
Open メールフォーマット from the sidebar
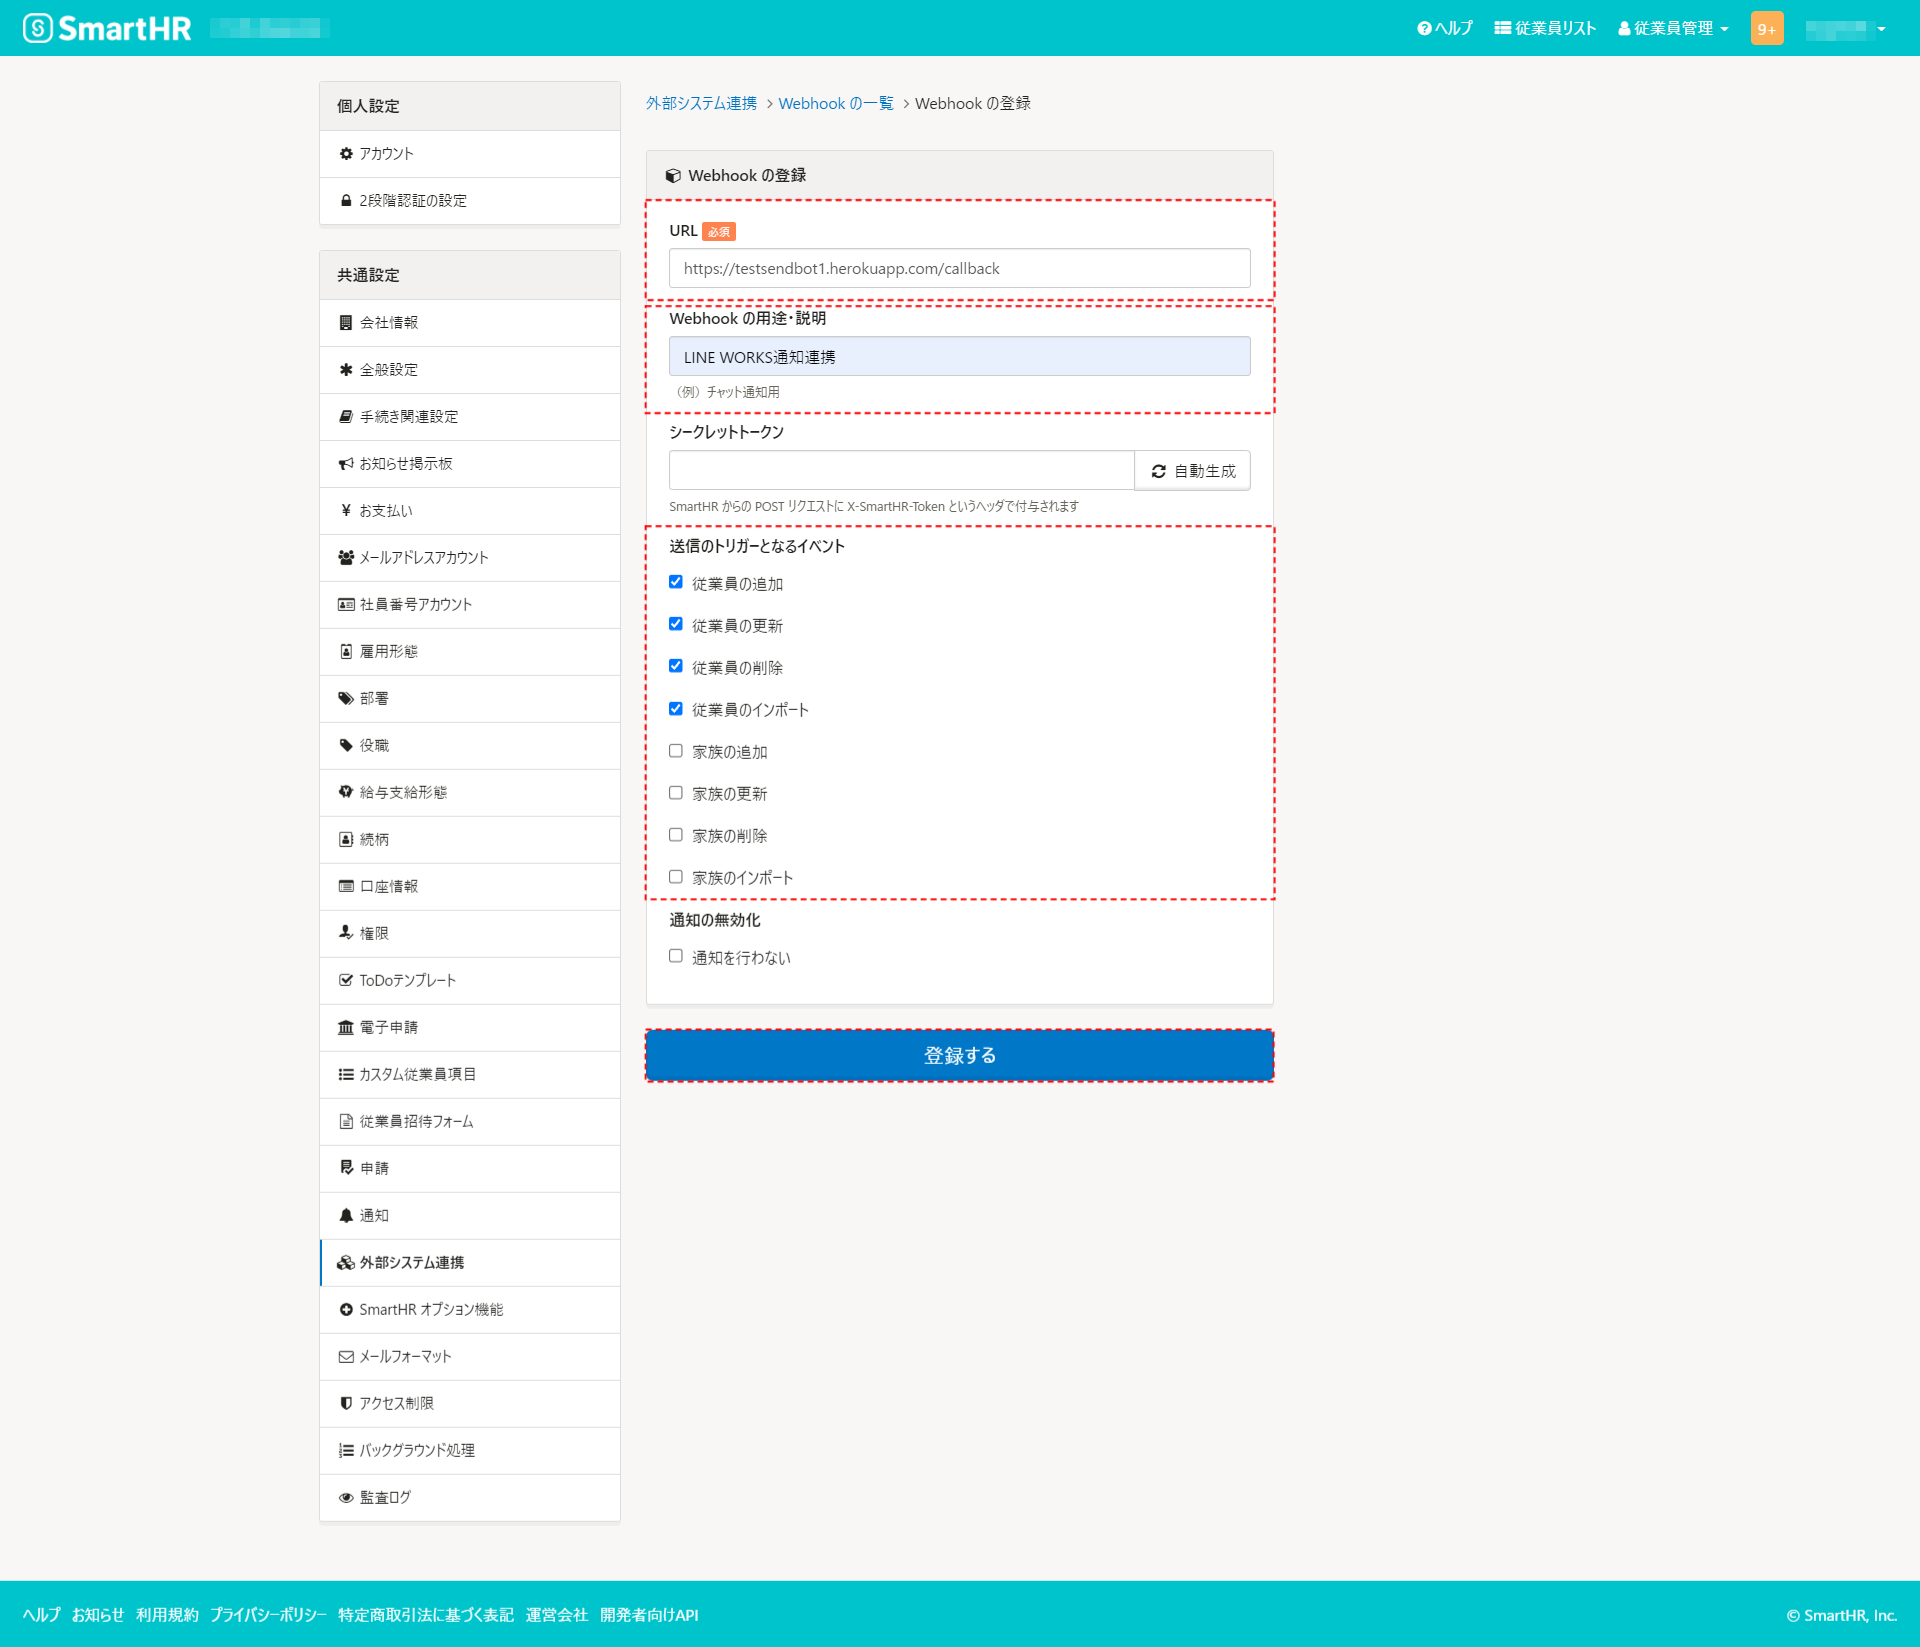pos(406,1356)
